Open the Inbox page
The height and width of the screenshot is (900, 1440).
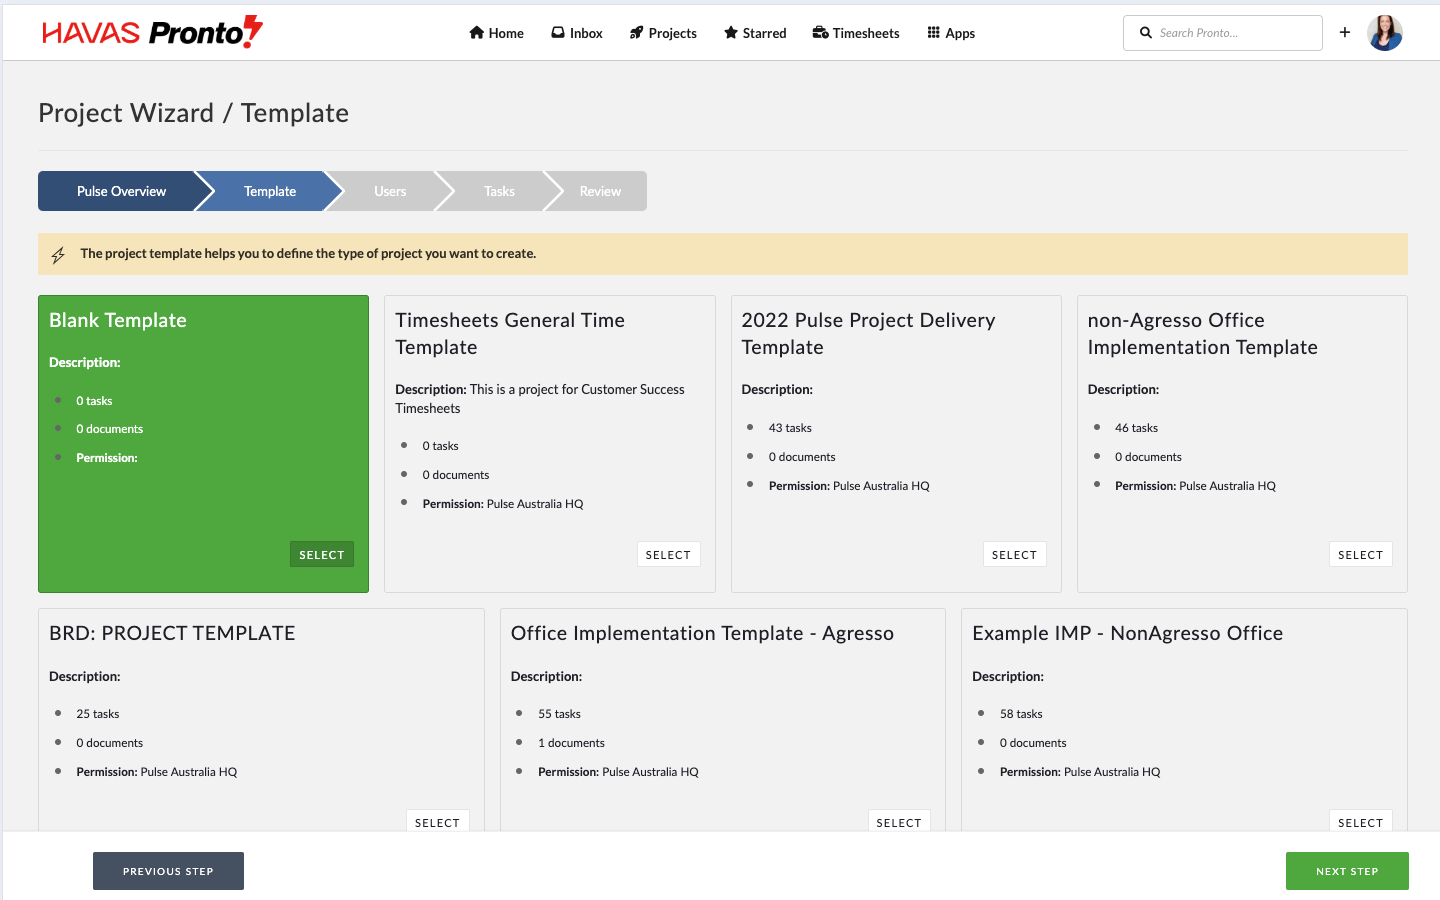[x=577, y=33]
